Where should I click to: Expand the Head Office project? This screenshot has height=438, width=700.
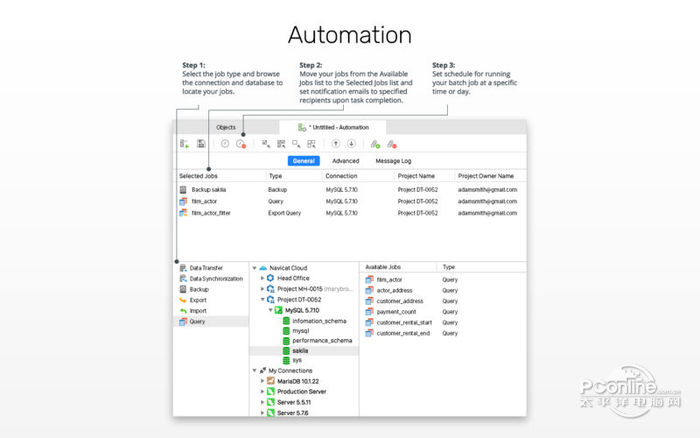(x=262, y=278)
